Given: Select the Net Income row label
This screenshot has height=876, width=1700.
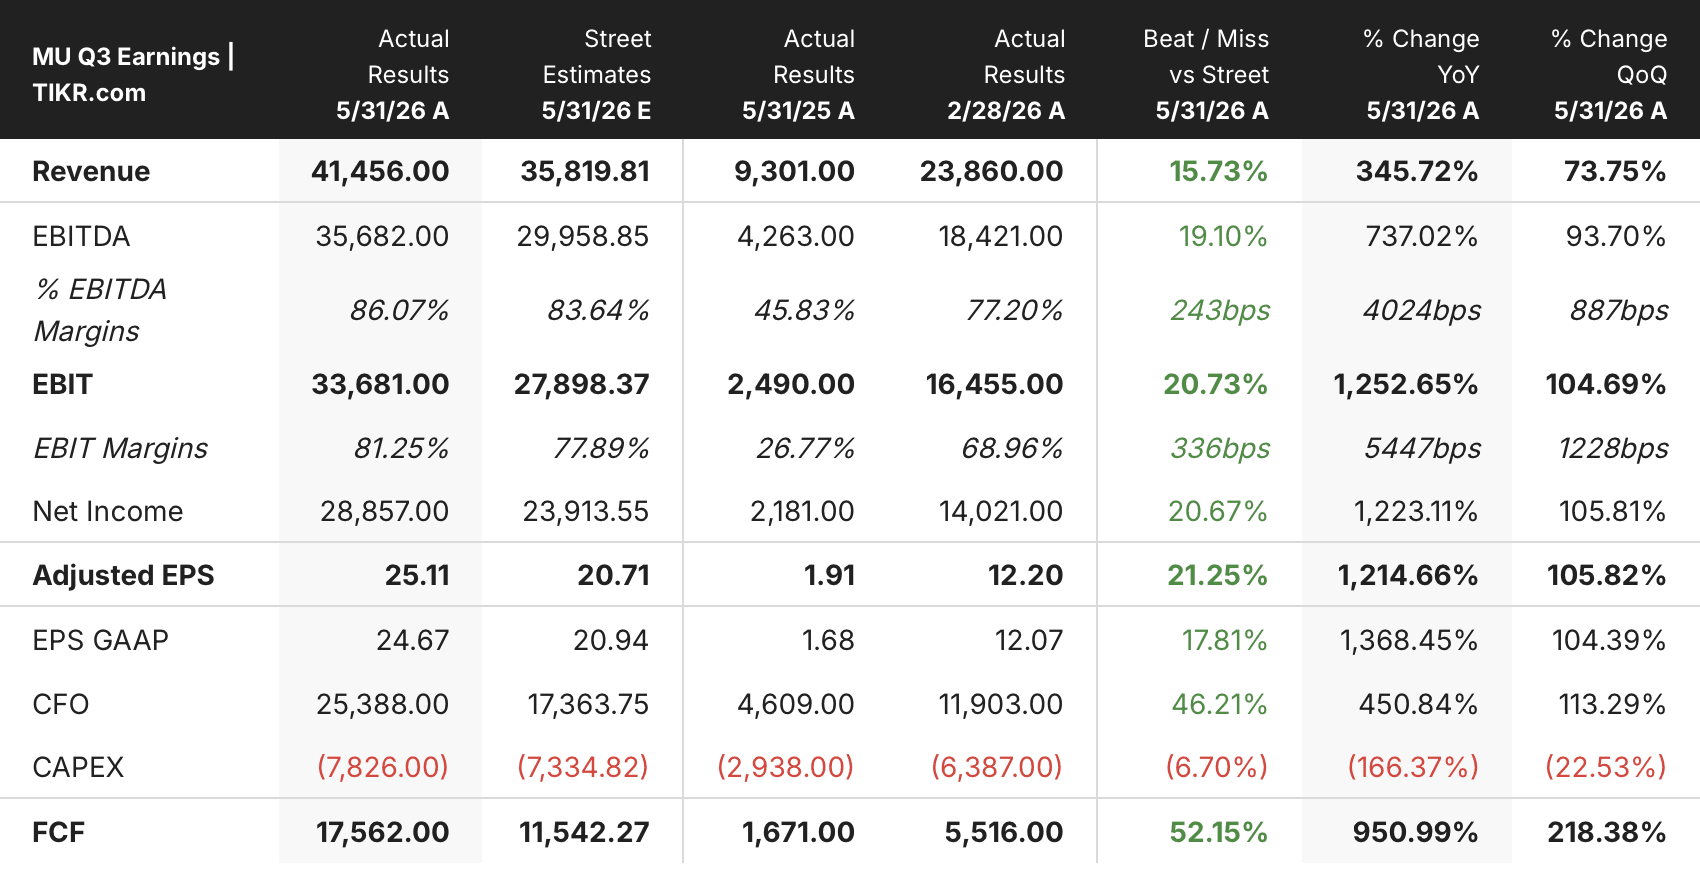Looking at the screenshot, I should pos(108,511).
